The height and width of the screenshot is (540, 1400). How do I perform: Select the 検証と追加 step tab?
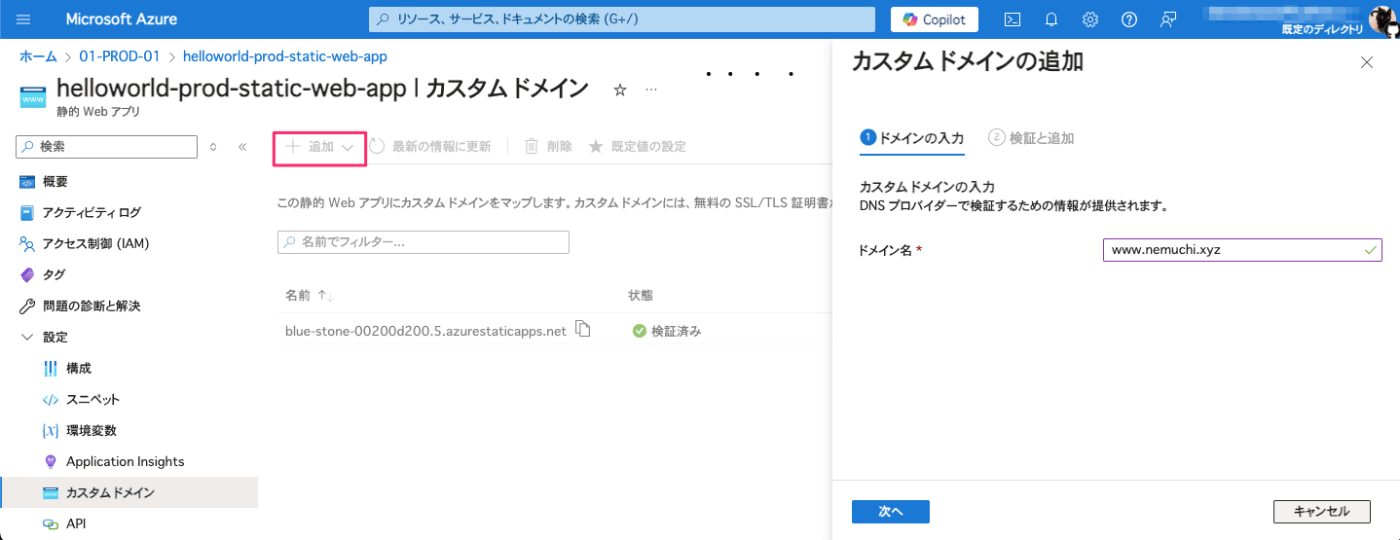(x=1031, y=138)
